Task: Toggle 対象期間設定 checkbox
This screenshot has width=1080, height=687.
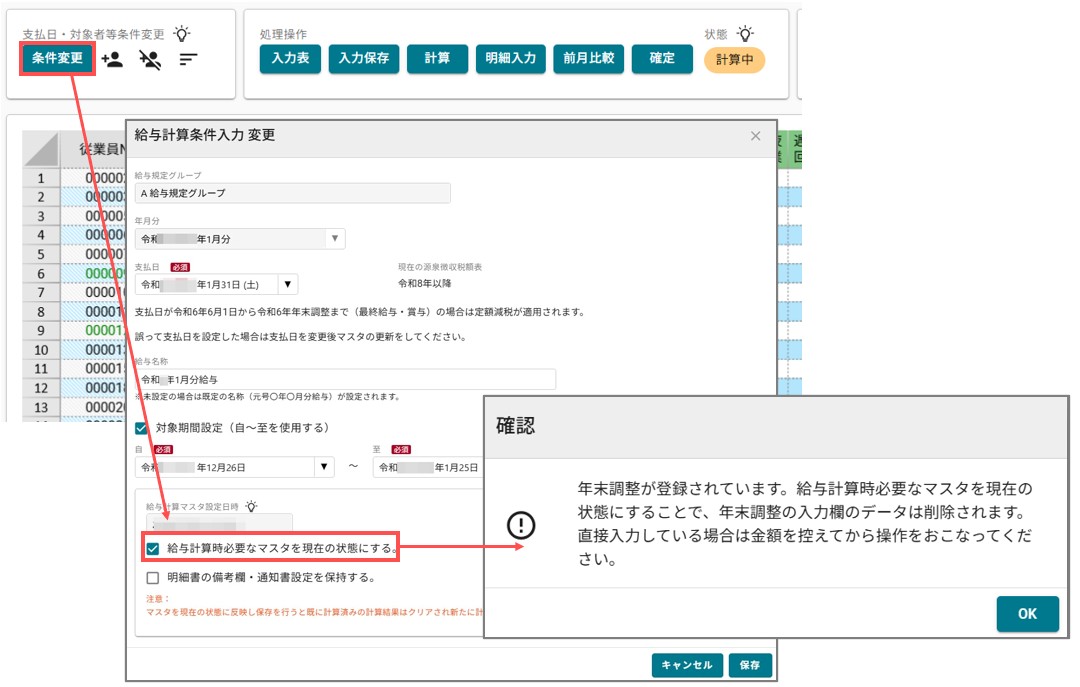Action: [x=142, y=428]
